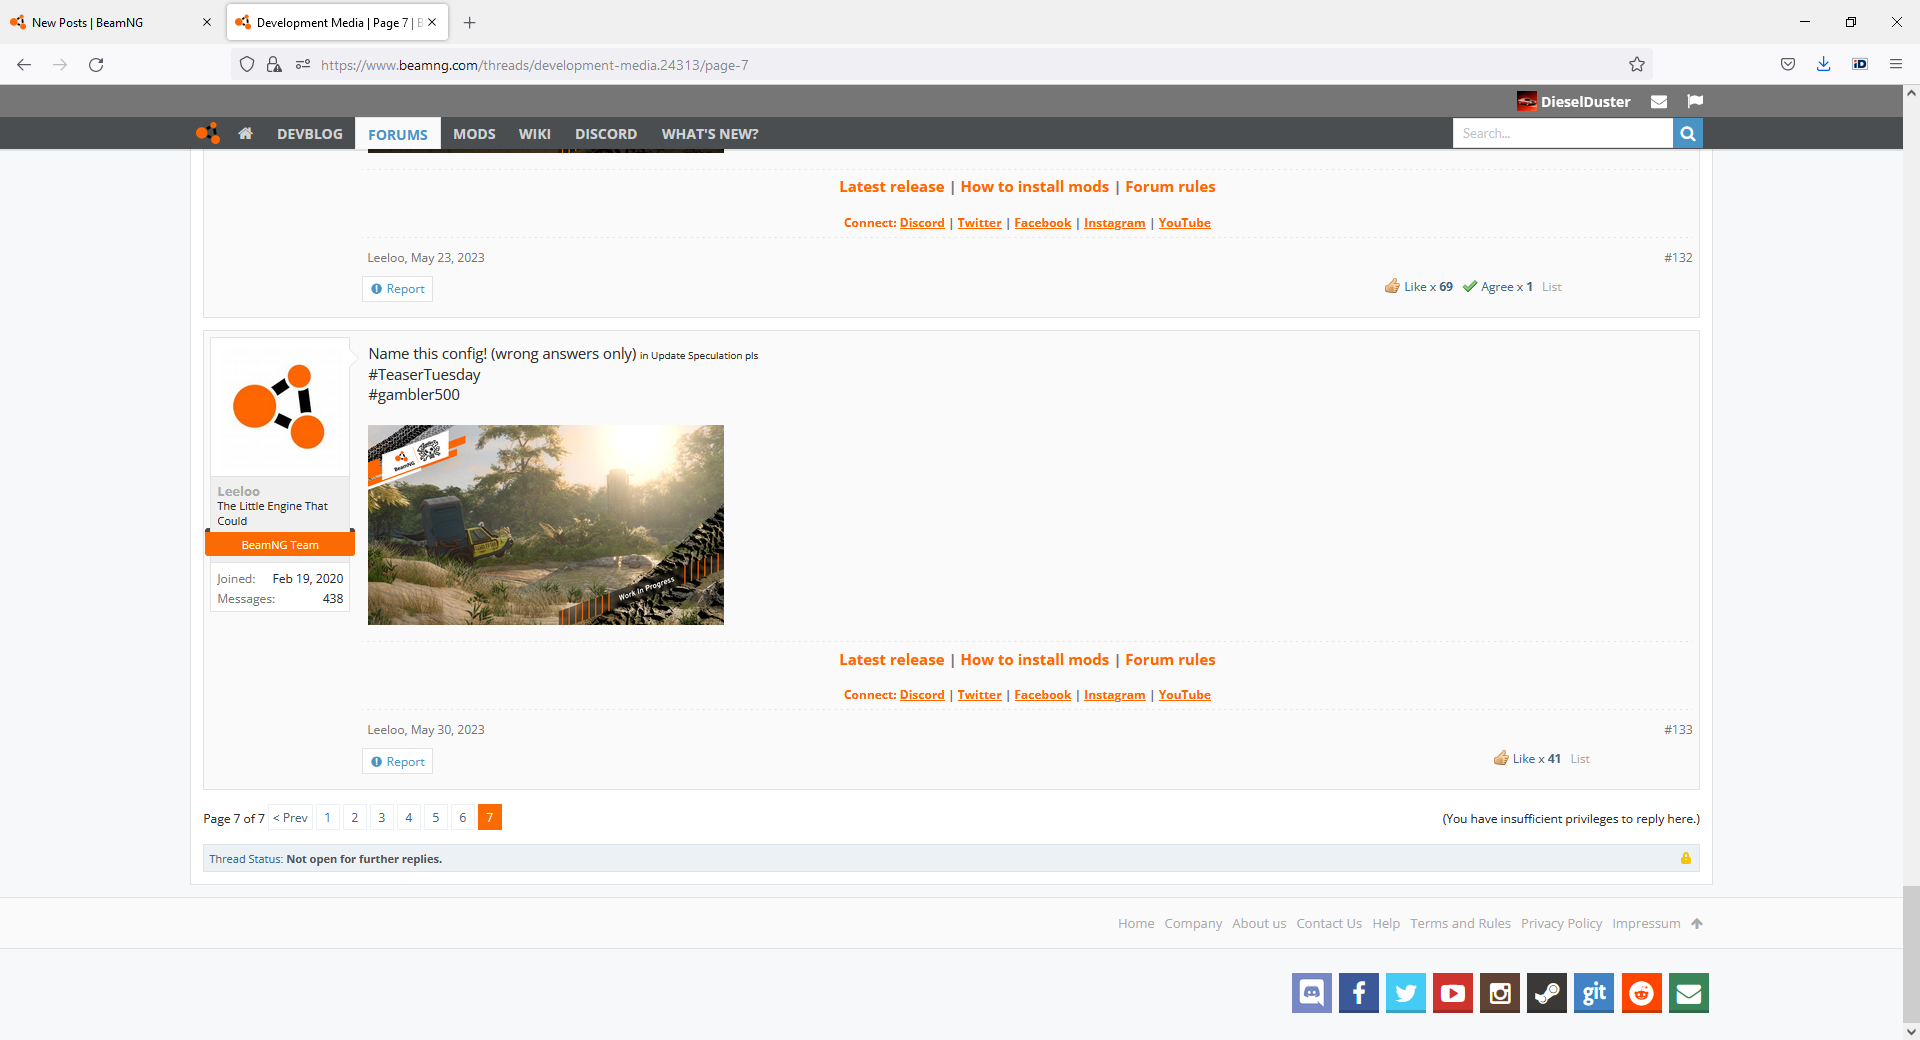The image size is (1920, 1040).
Task: Go to page 6 of the thread
Action: coord(462,817)
